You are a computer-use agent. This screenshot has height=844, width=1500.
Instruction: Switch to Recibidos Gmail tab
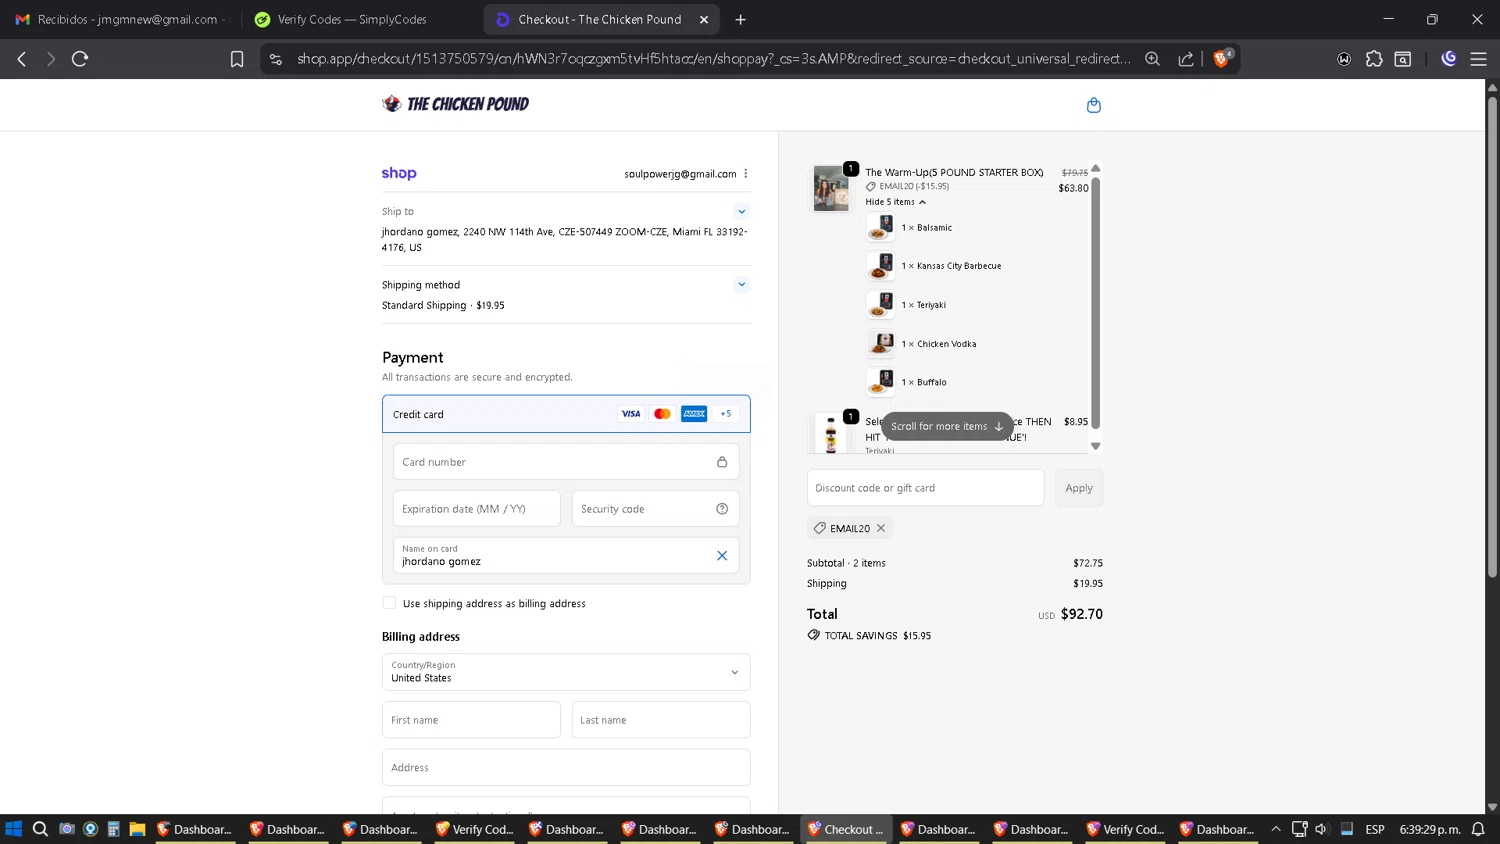pos(120,19)
